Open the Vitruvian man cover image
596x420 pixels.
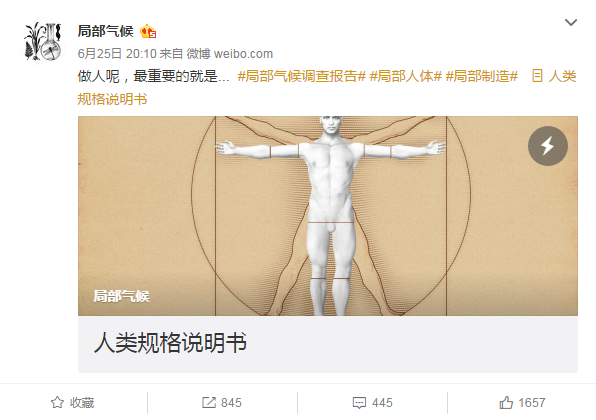coord(328,216)
